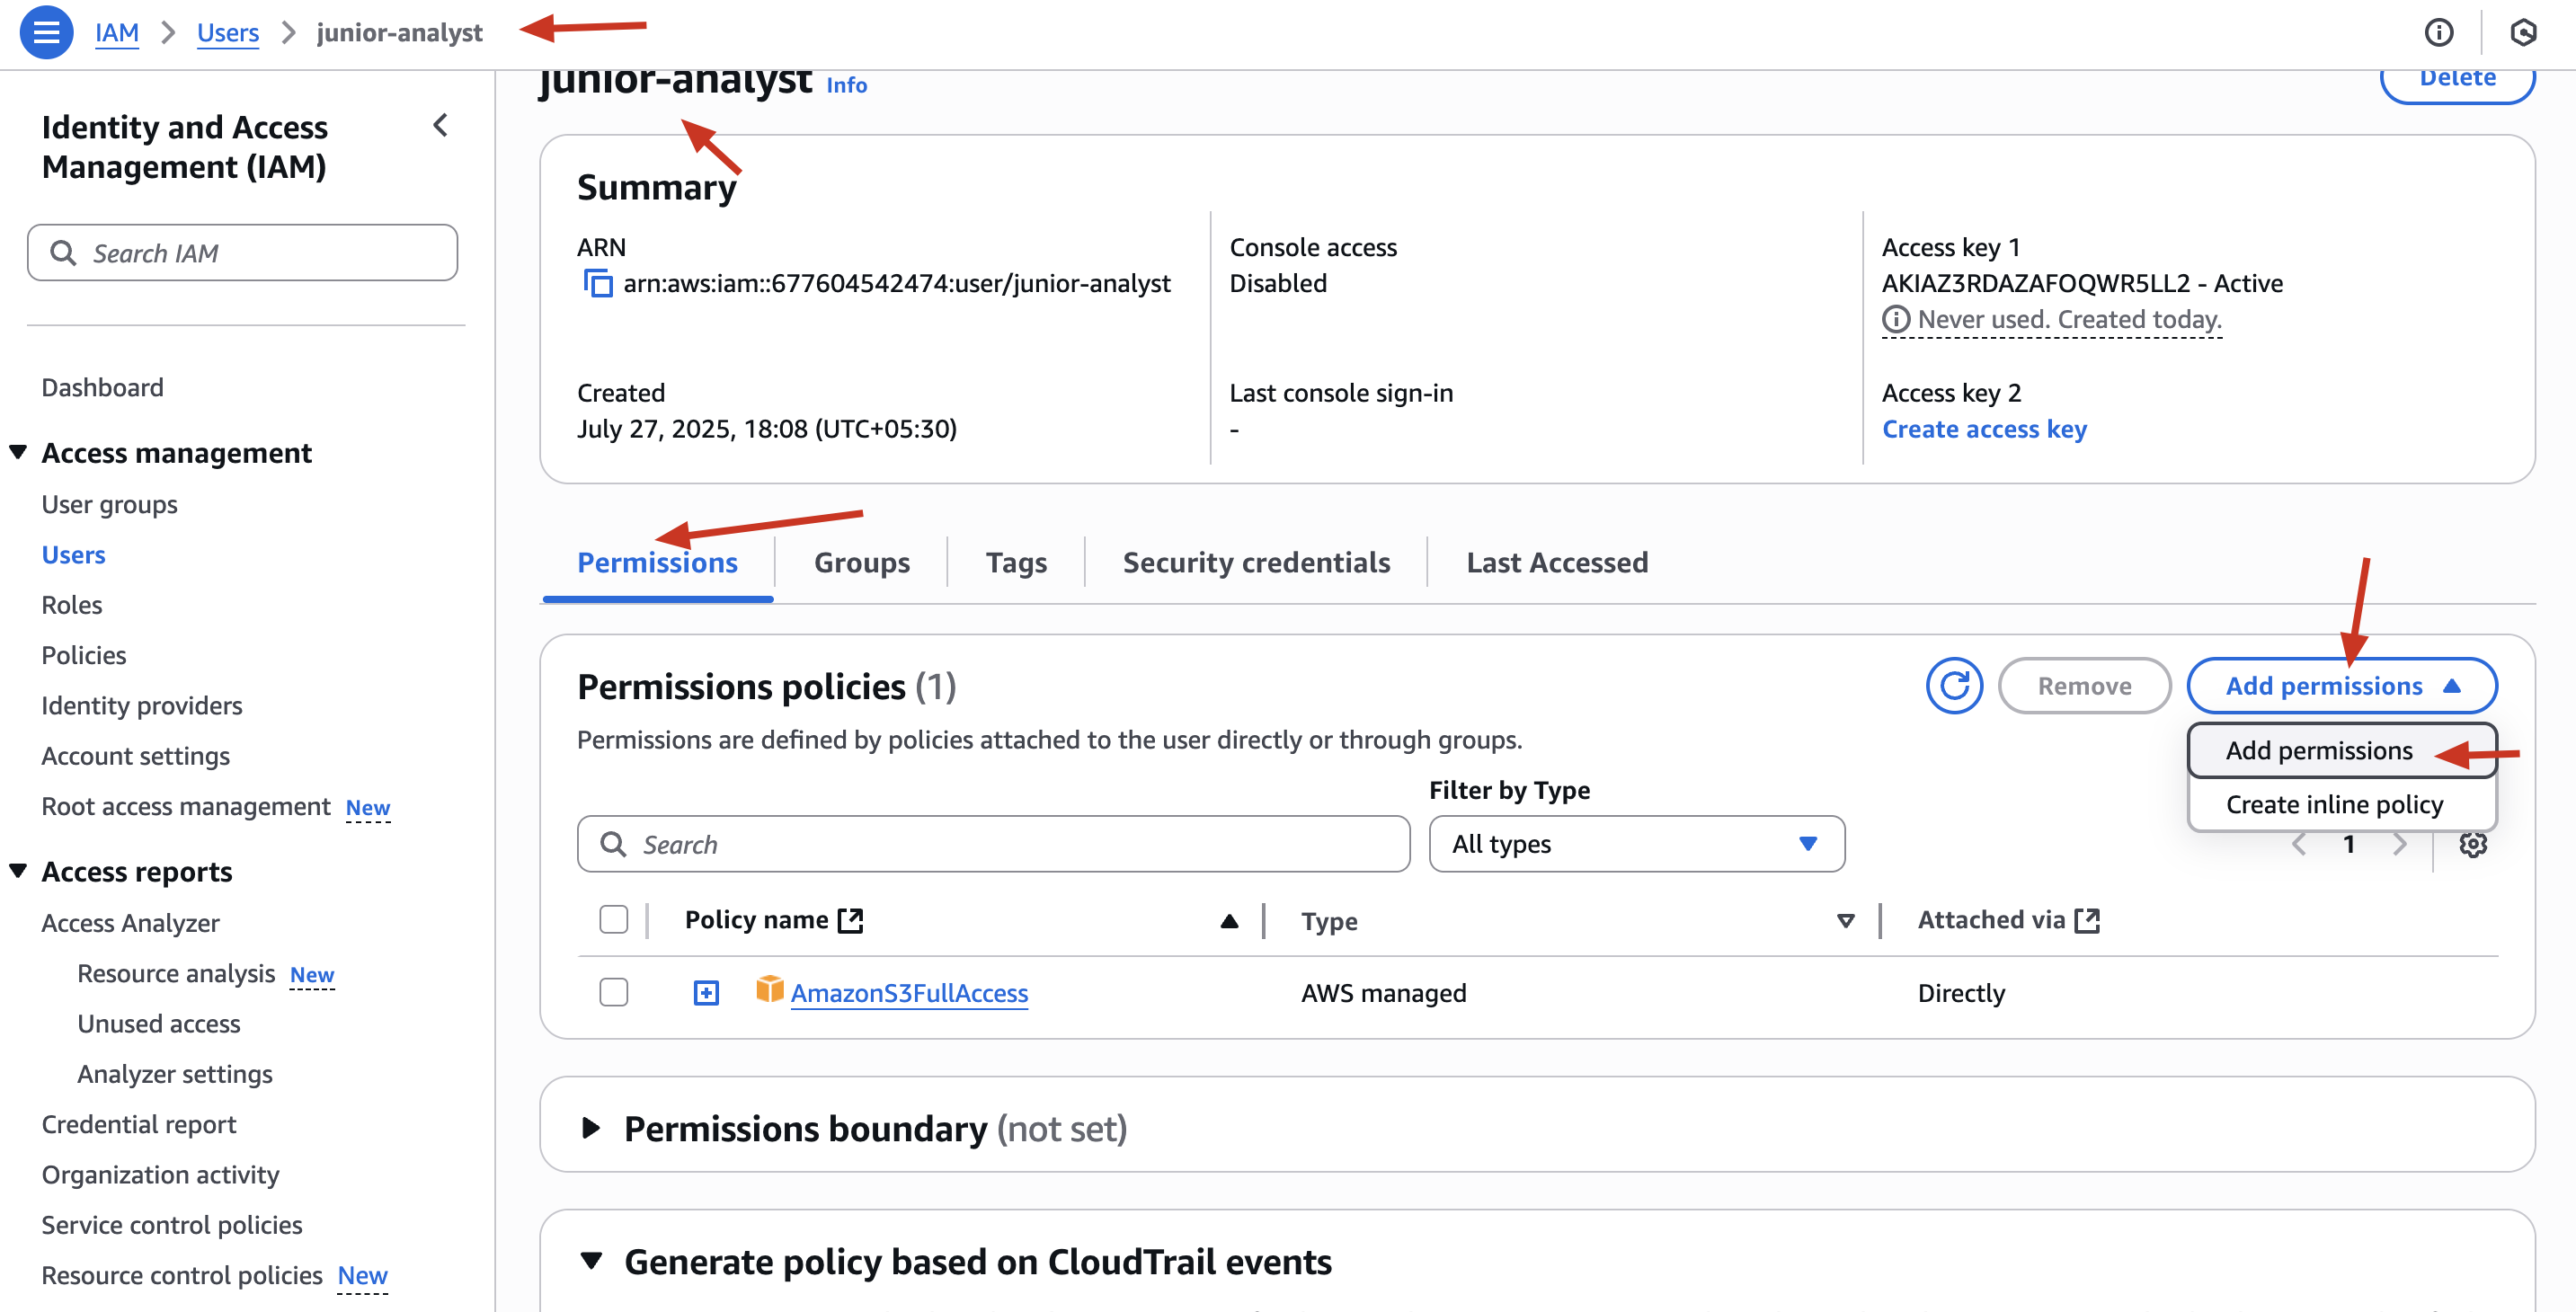Open the All types filter dropdown
Screen dimensions: 2576x1312
pos(1636,845)
